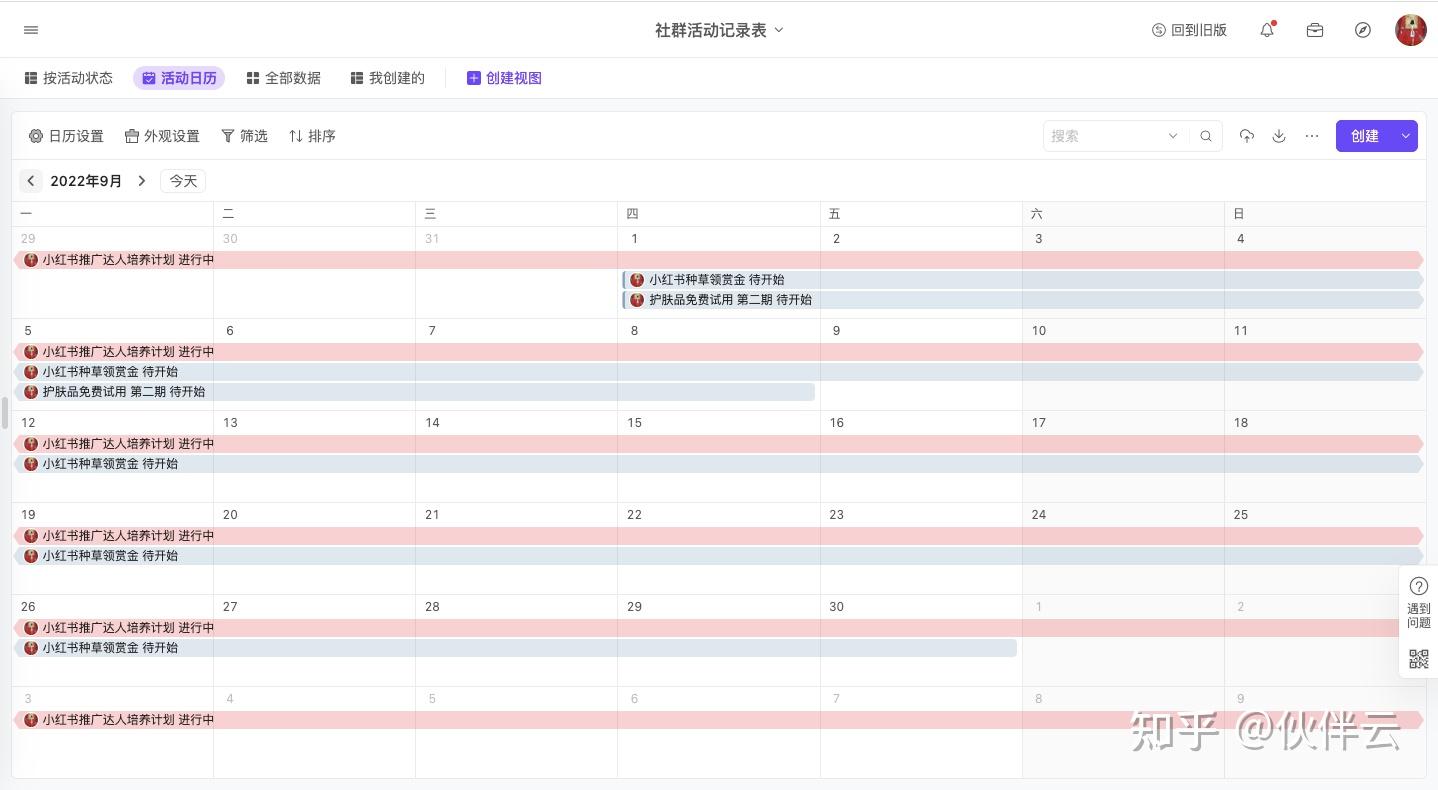
Task: Open 小红书推广达人培养计划 event in last week row
Action: [718, 720]
